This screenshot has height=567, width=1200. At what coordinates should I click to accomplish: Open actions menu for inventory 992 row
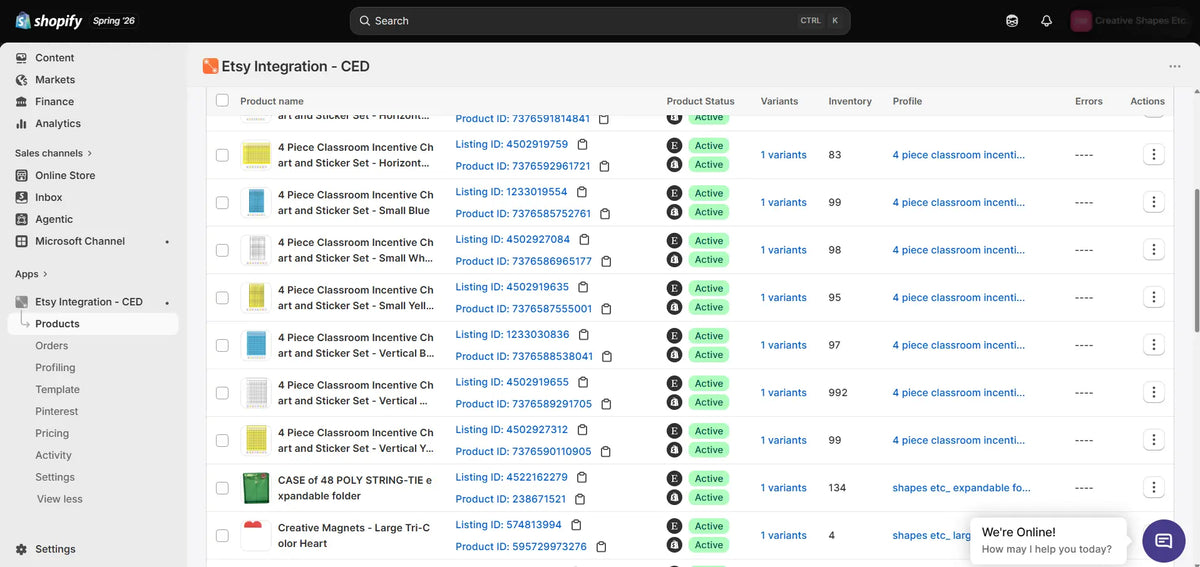click(1153, 393)
